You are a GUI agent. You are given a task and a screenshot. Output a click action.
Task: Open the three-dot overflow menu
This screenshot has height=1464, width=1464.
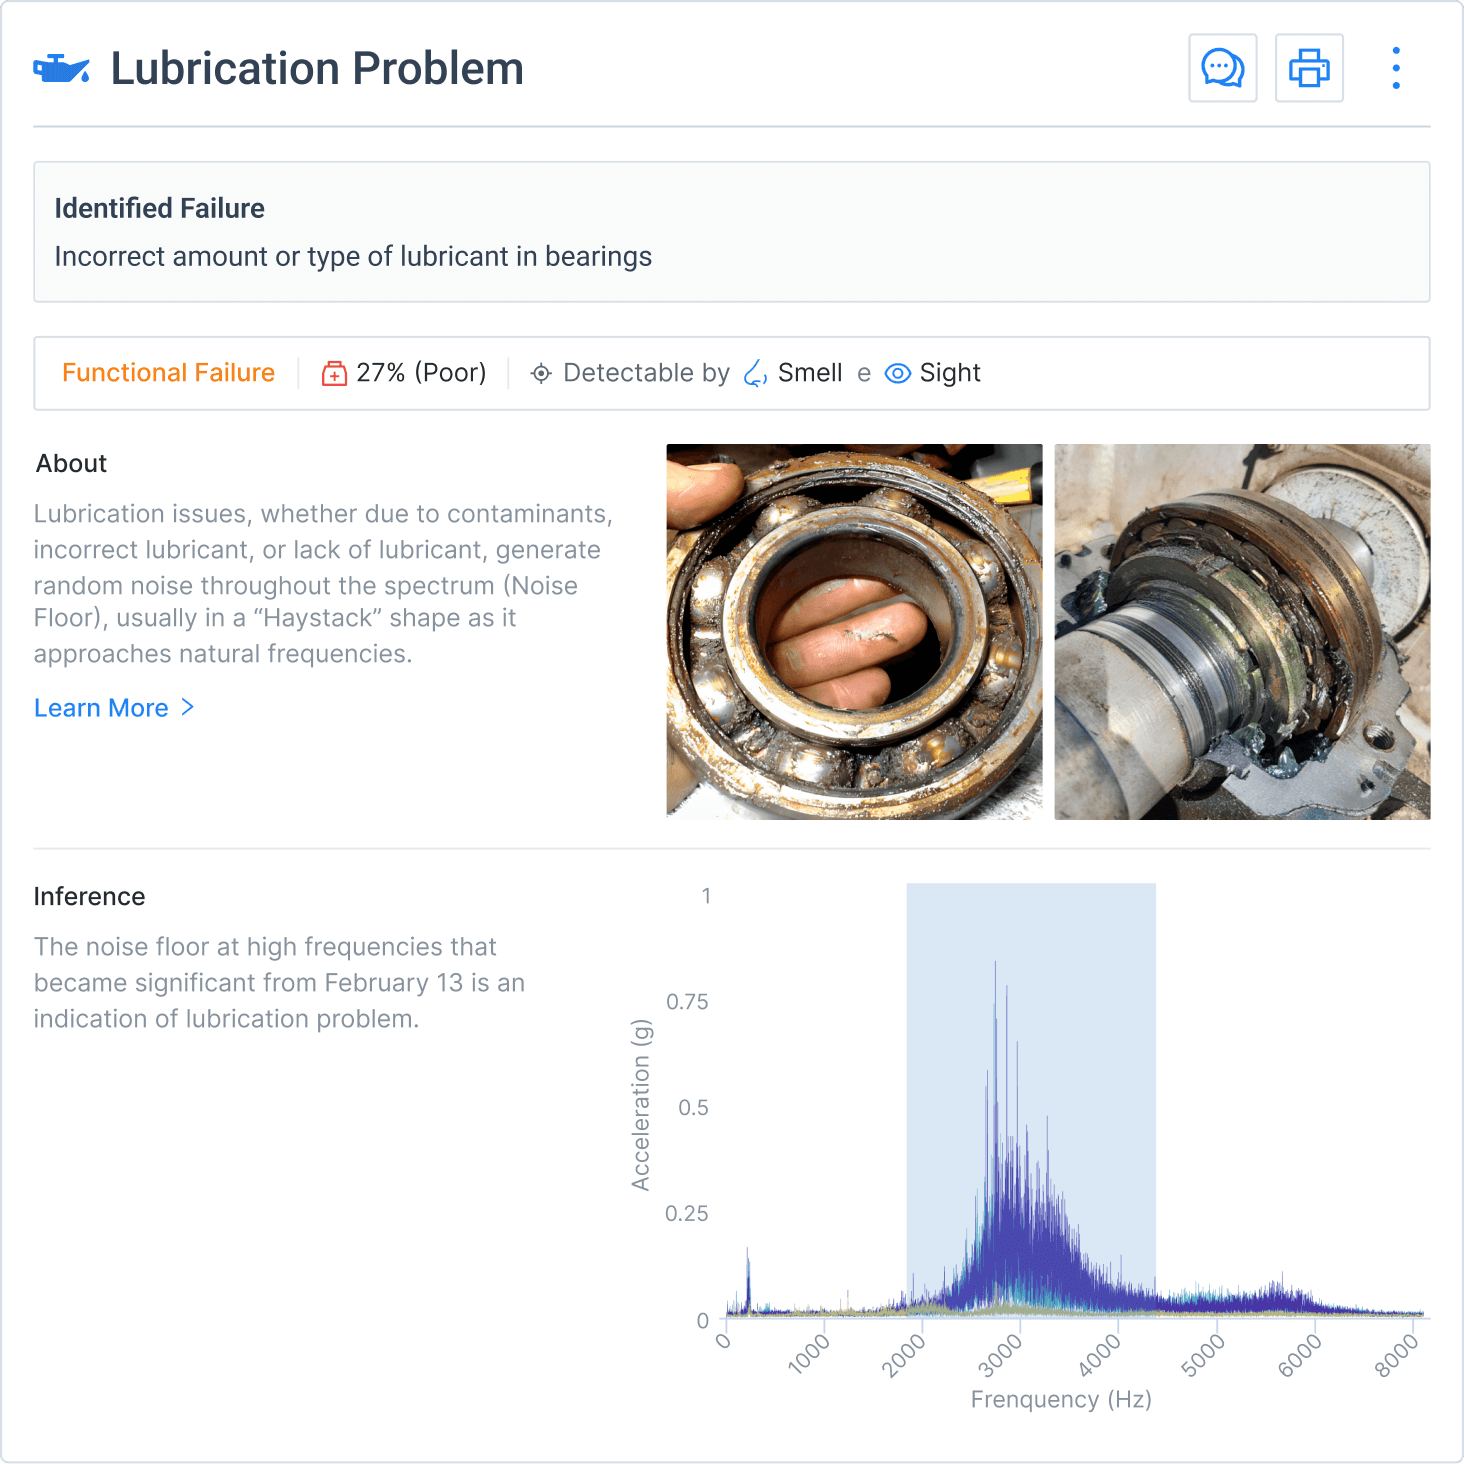[x=1396, y=67]
